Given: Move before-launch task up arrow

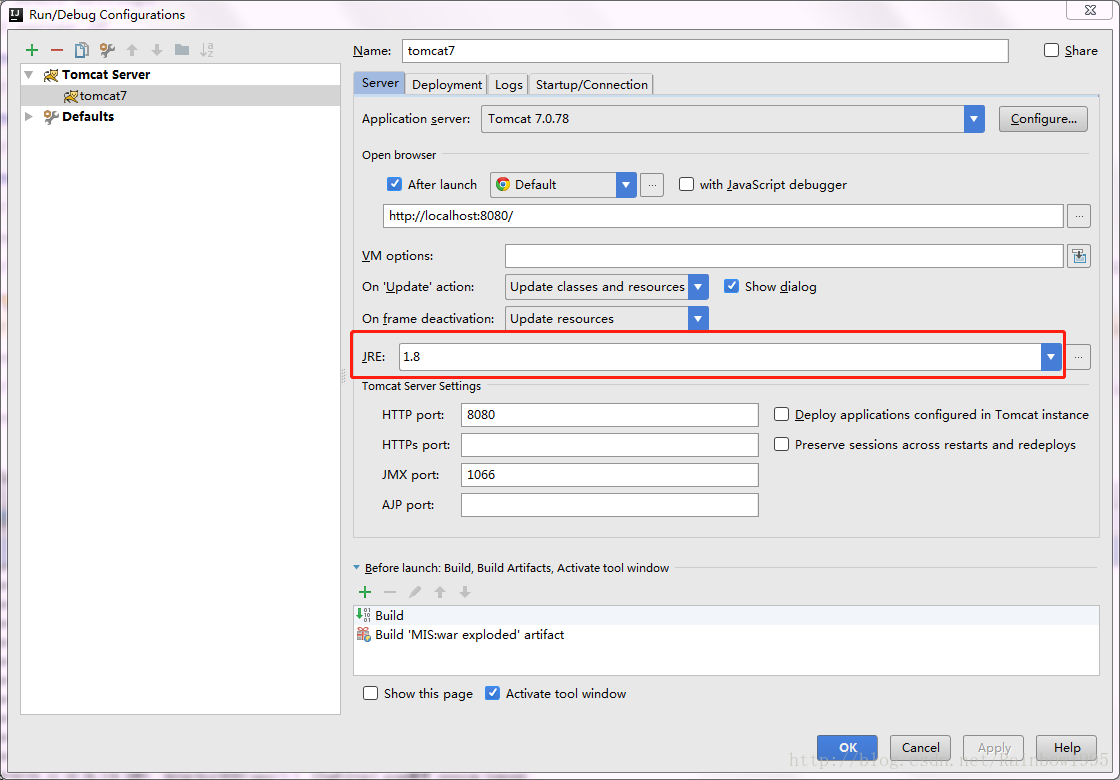Looking at the screenshot, I should click(440, 592).
